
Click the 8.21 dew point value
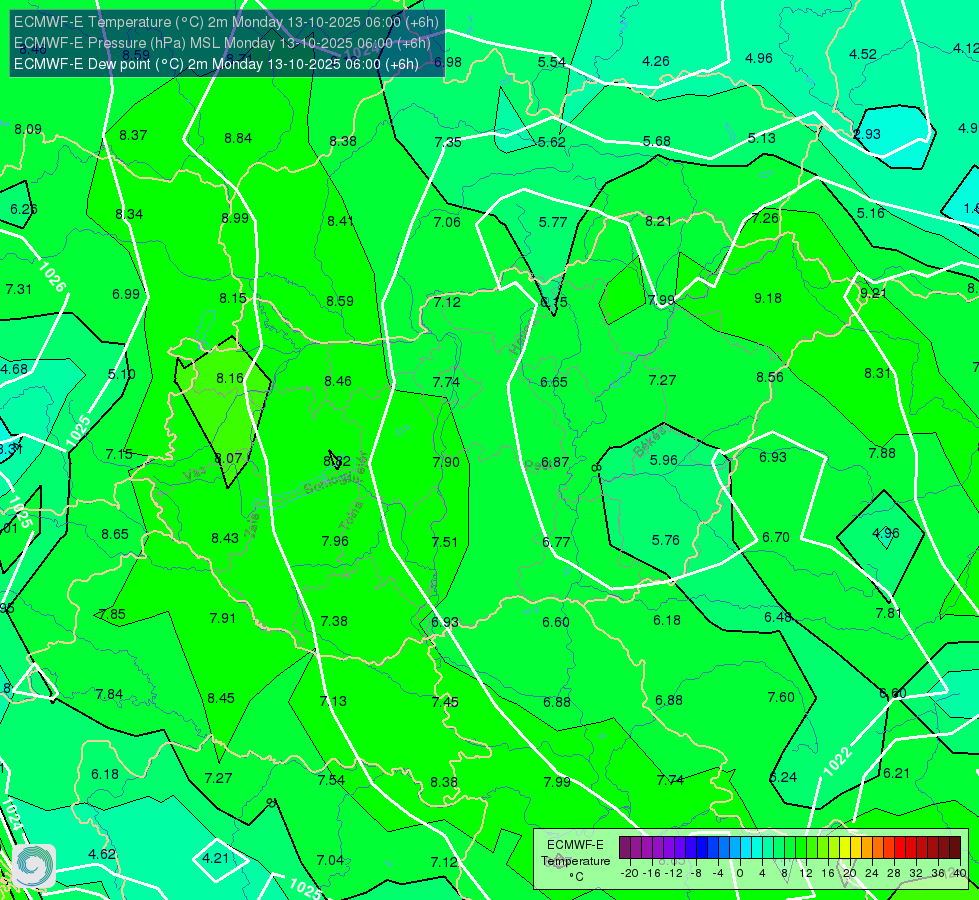point(658,221)
